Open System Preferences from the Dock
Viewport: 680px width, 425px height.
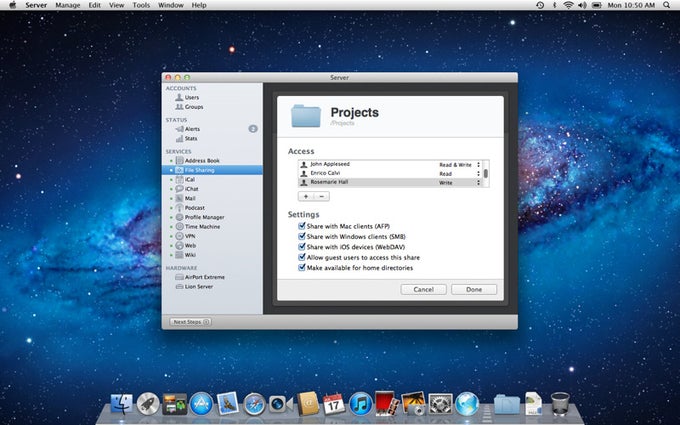[x=441, y=404]
